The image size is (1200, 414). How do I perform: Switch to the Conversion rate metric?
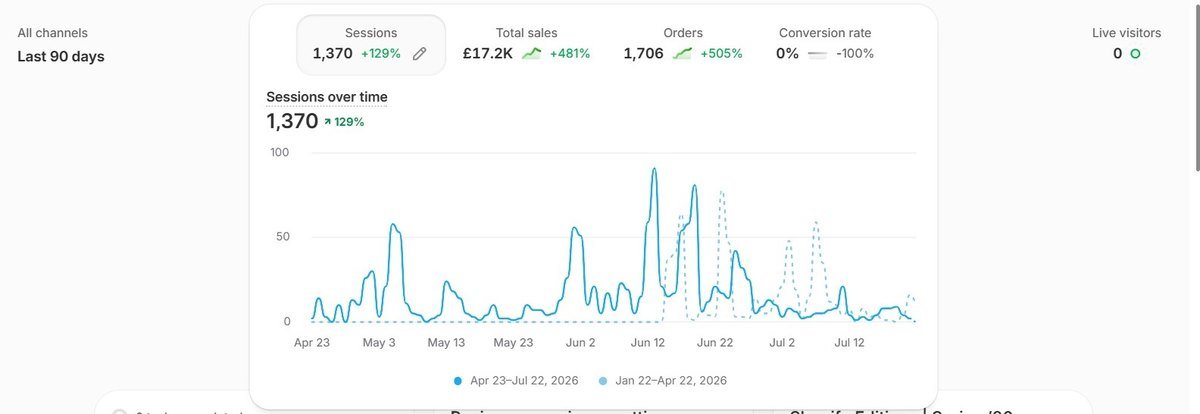click(x=825, y=44)
